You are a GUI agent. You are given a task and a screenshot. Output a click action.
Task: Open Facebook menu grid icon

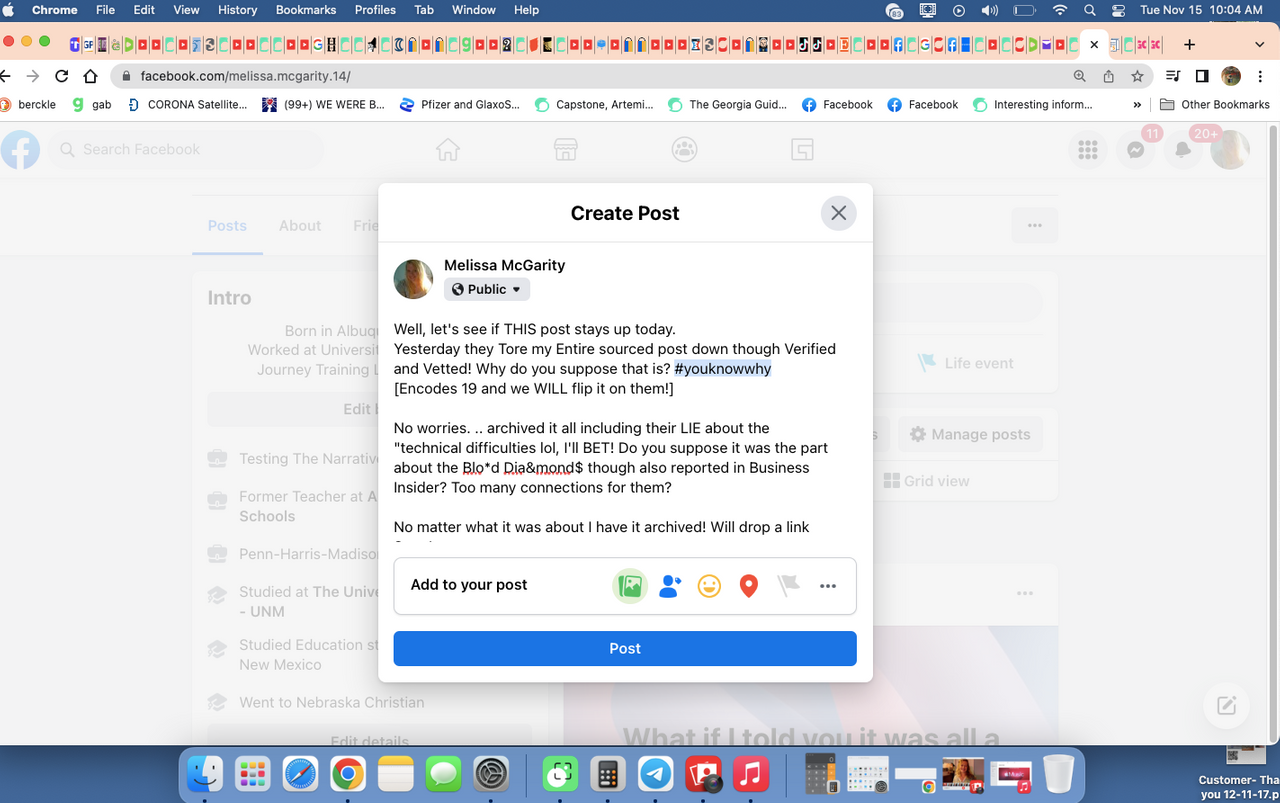coord(1088,150)
